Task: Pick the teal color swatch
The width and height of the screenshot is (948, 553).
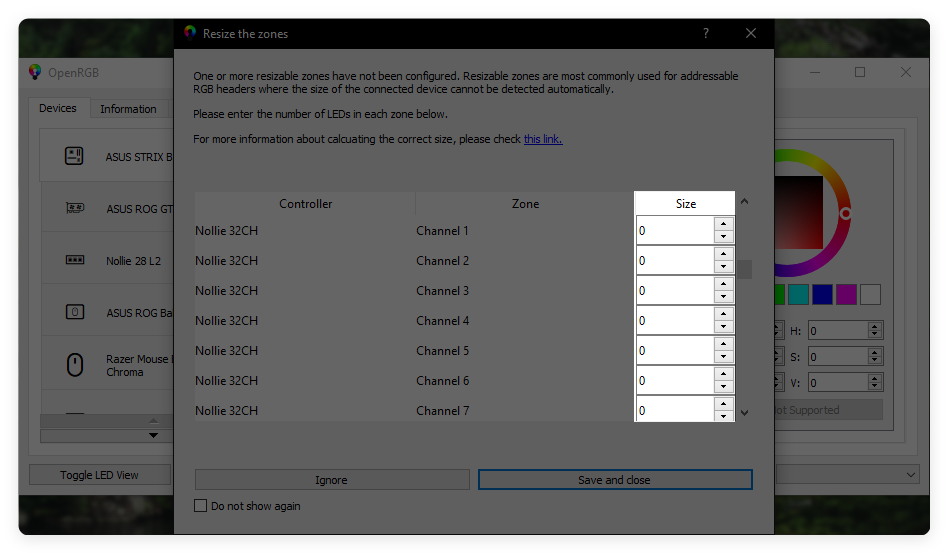Action: click(798, 294)
